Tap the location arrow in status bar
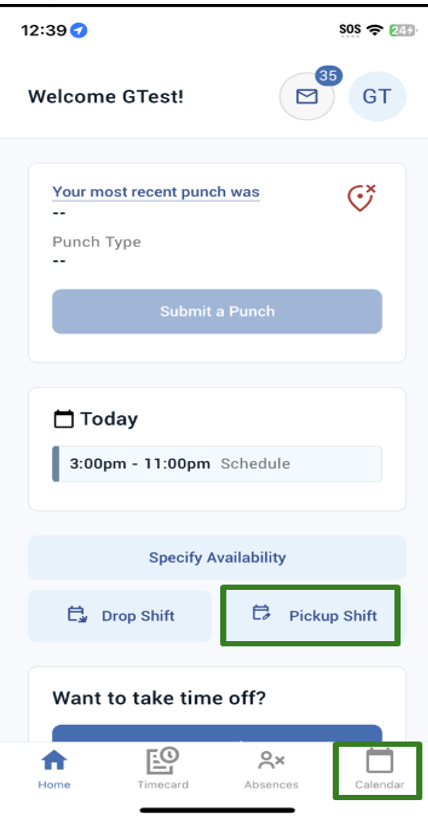Viewport: 428px width, 818px height. pos(79,31)
